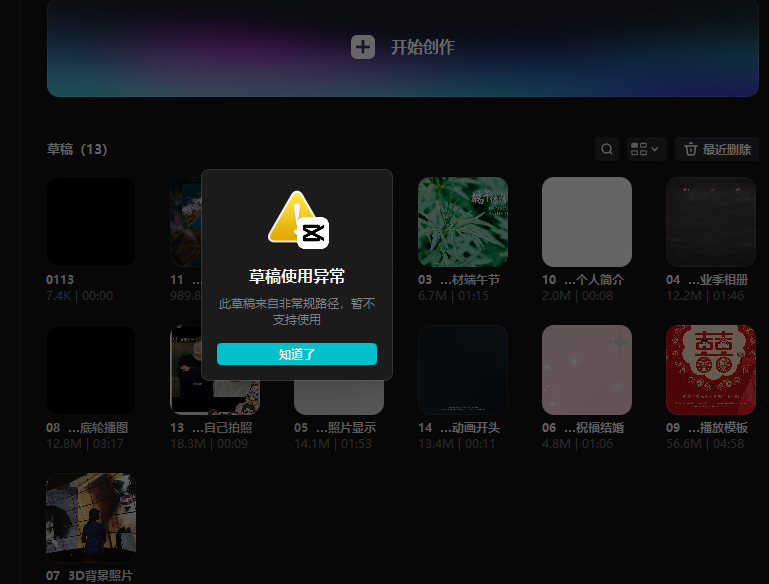Click the 知道了 button in the dialog

297,354
